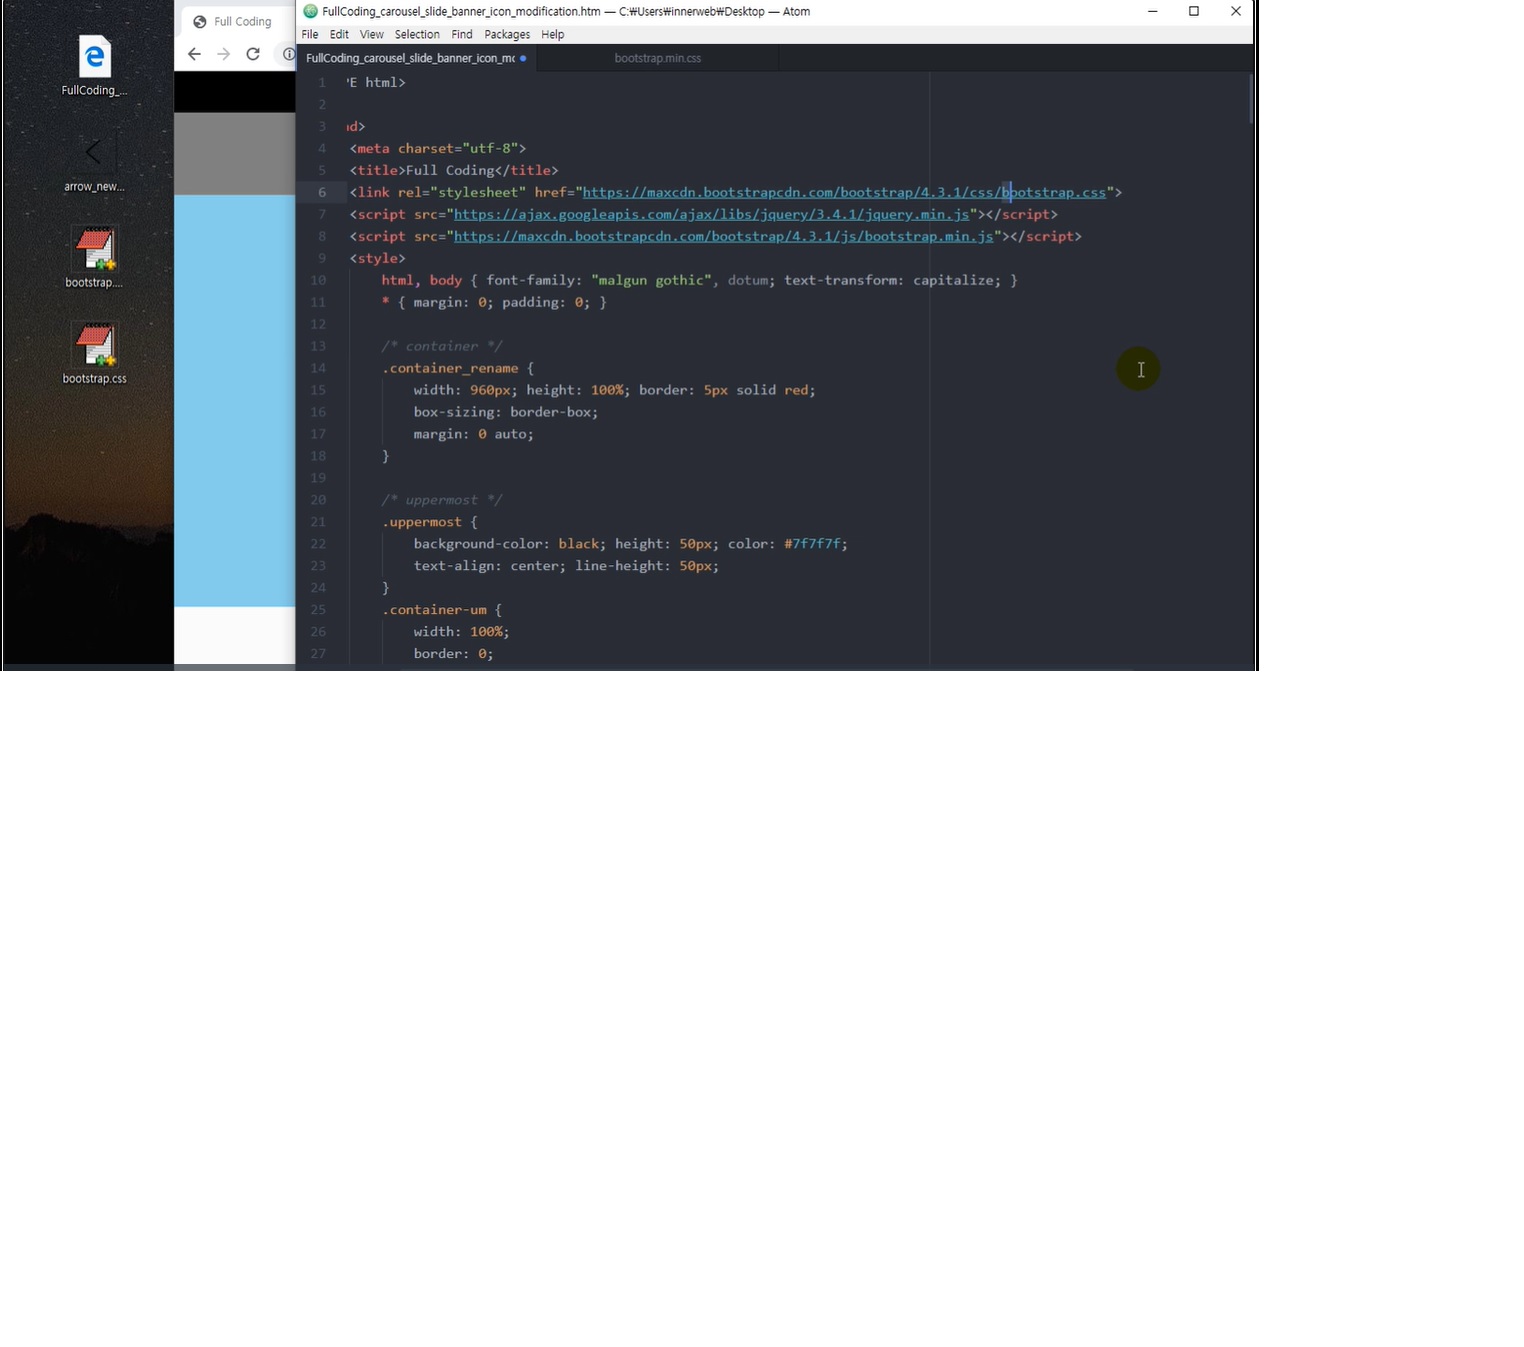Switch to the bootstrap.min.css tab
The width and height of the screenshot is (1524, 1347).
pyautogui.click(x=657, y=58)
